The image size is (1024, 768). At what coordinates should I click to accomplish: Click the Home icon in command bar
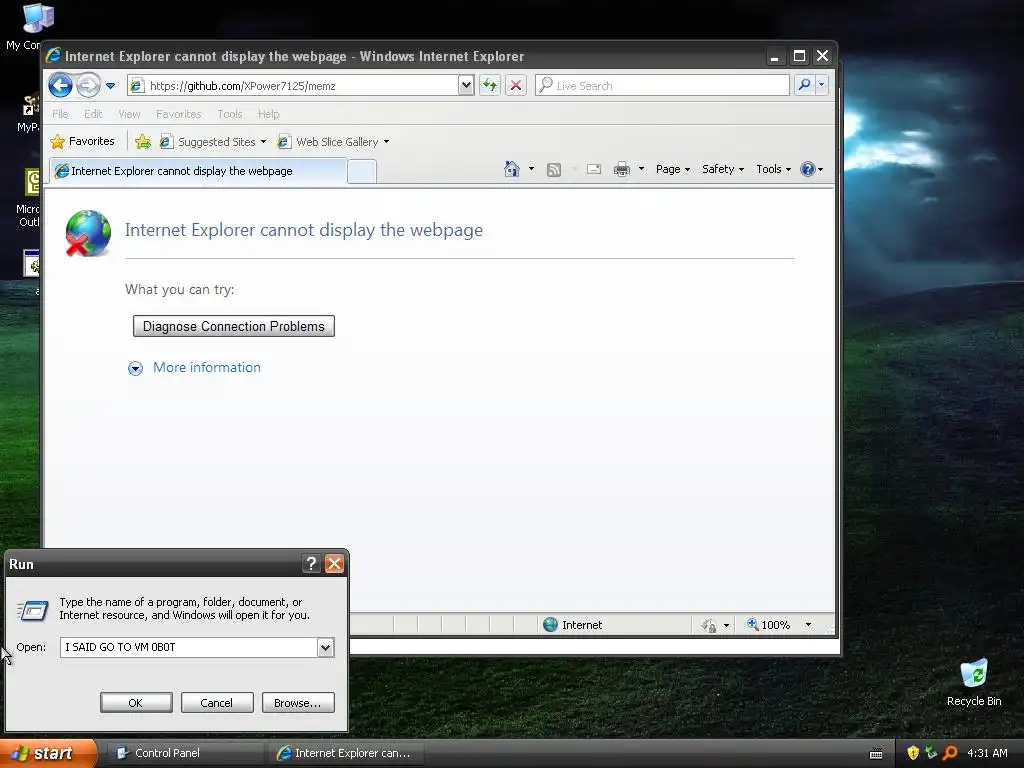point(511,169)
